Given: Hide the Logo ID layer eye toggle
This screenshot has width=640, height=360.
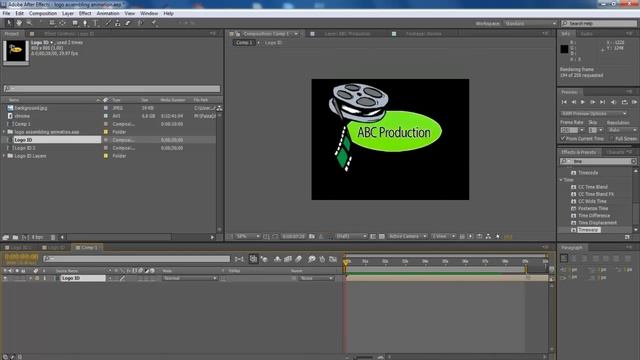Looking at the screenshot, I should point(5,278).
